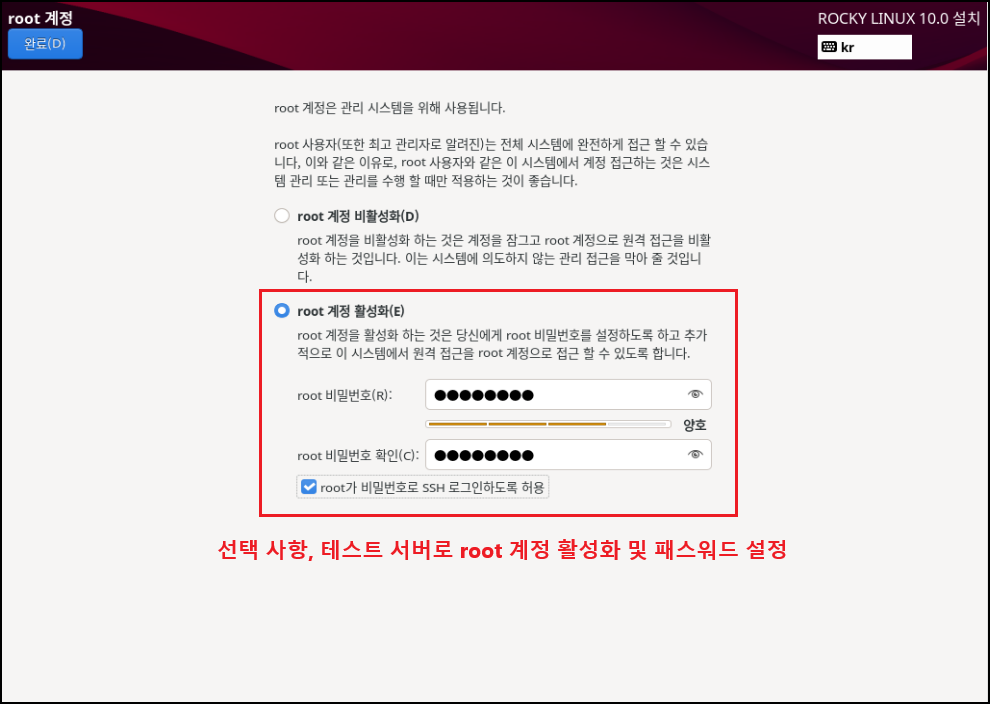This screenshot has width=990, height=704.
Task: Select root 계정 비활성화(D) radio button
Action: (x=282, y=216)
